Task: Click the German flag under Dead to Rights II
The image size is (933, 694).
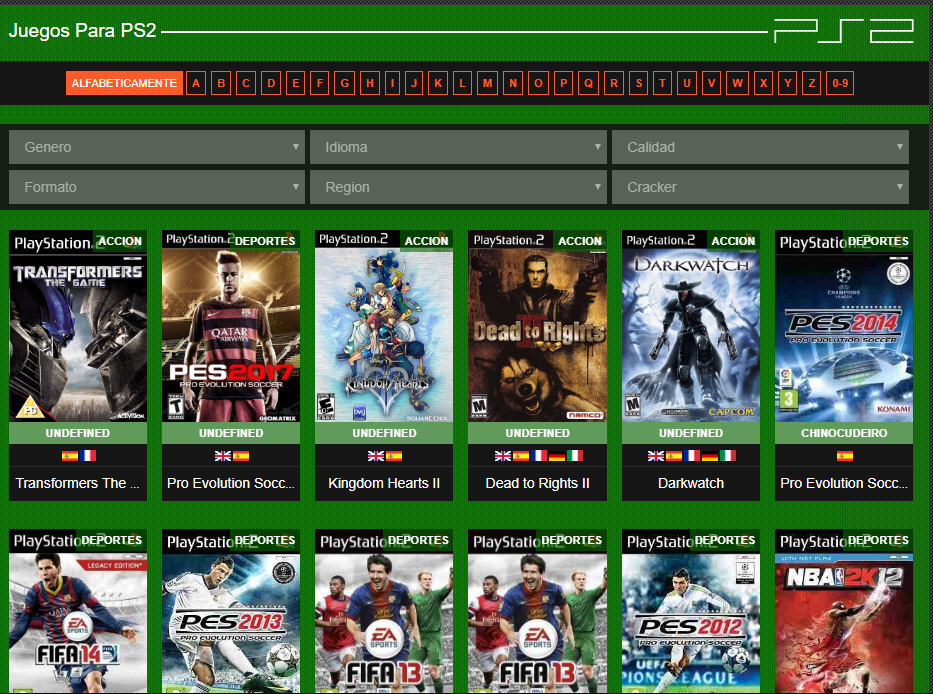Action: point(557,456)
